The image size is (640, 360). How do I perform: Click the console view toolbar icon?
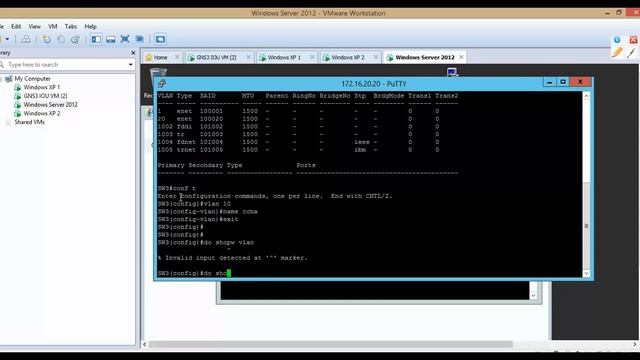160,39
